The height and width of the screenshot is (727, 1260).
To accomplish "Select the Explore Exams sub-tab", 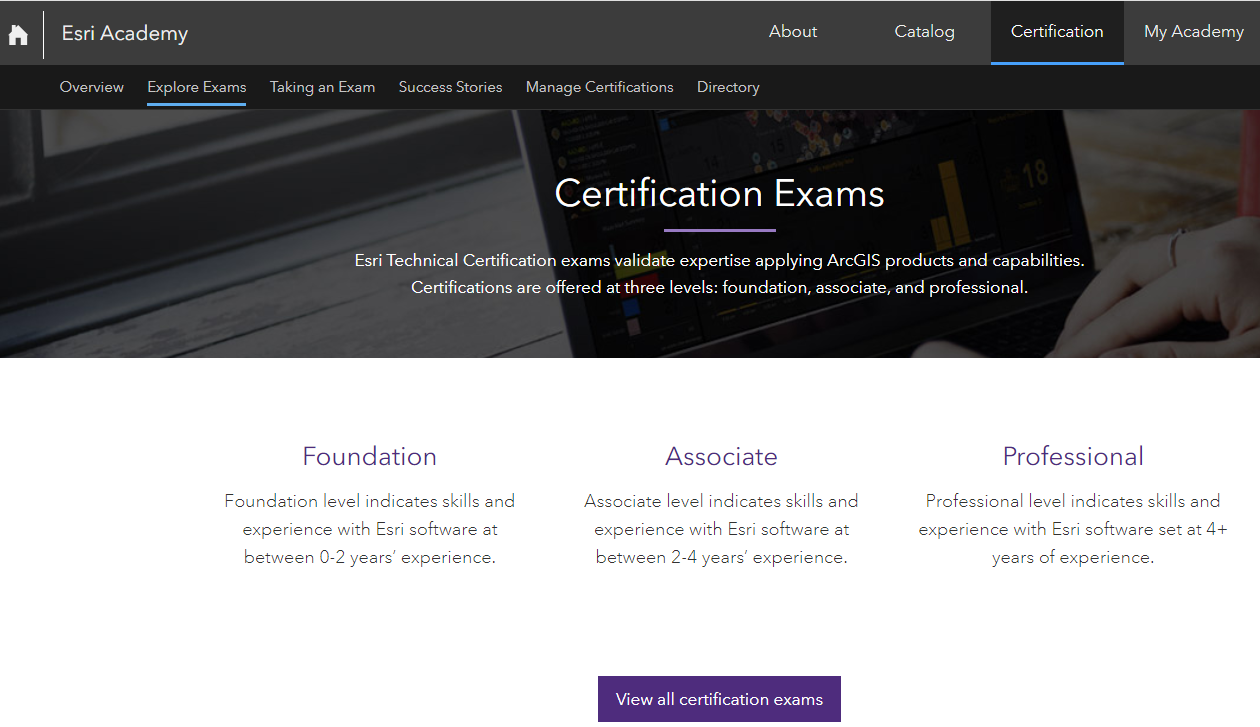I will 196,88.
